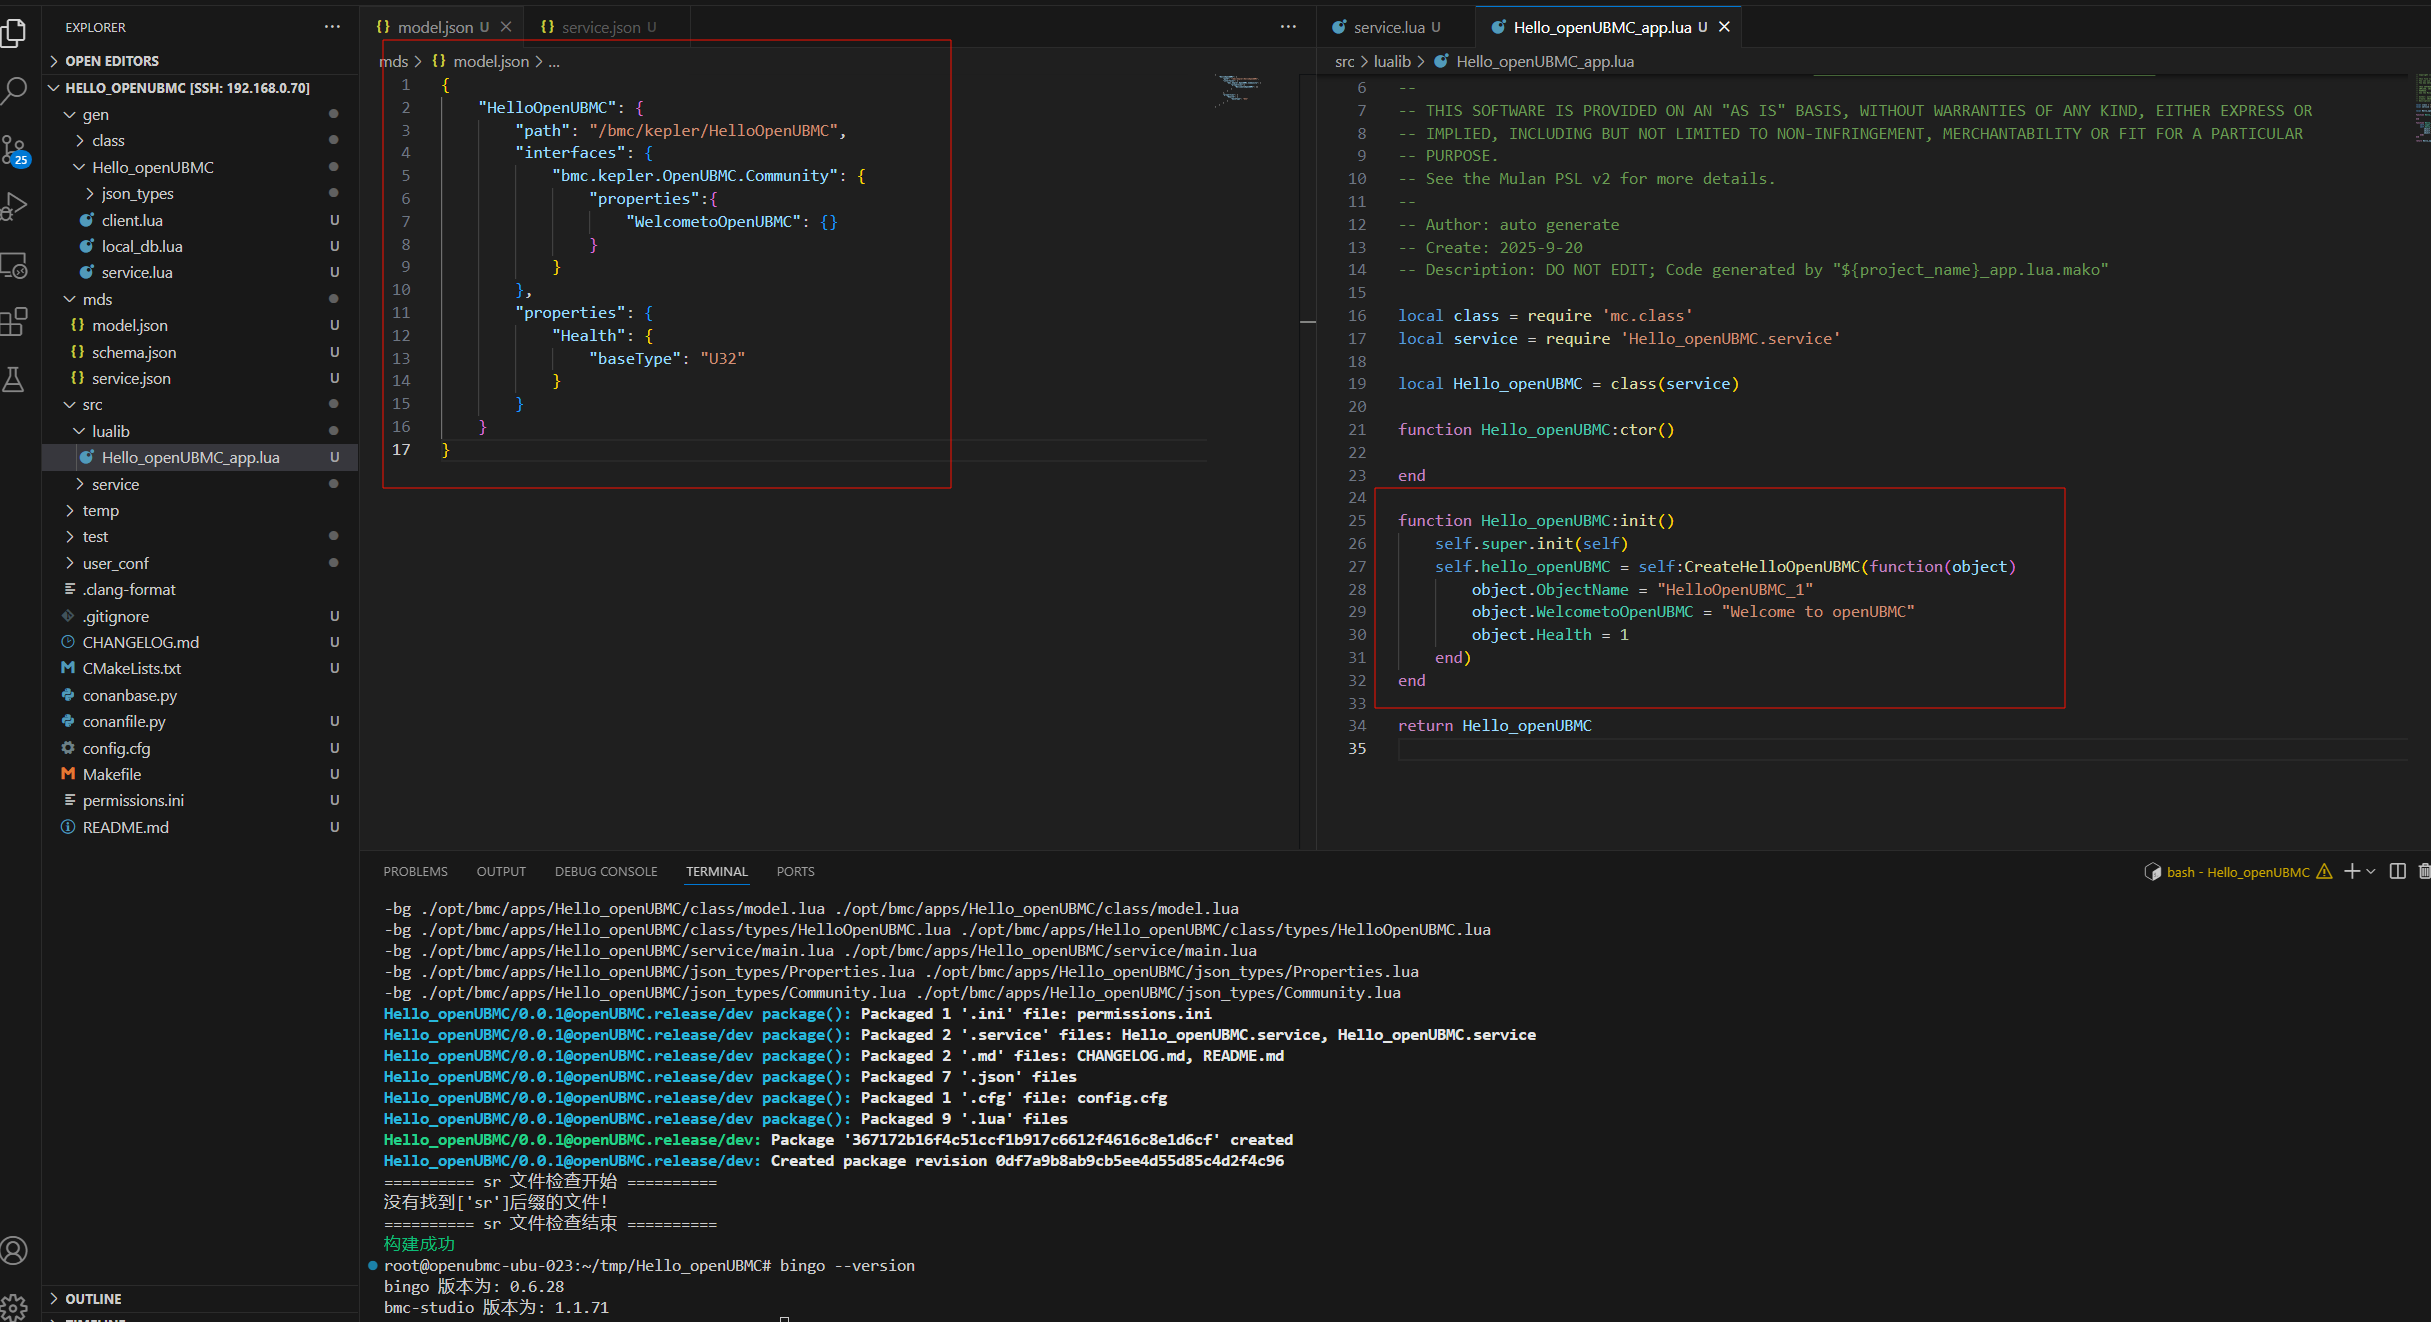Split the terminal panel
The width and height of the screenshot is (2431, 1322).
pyautogui.click(x=2397, y=871)
